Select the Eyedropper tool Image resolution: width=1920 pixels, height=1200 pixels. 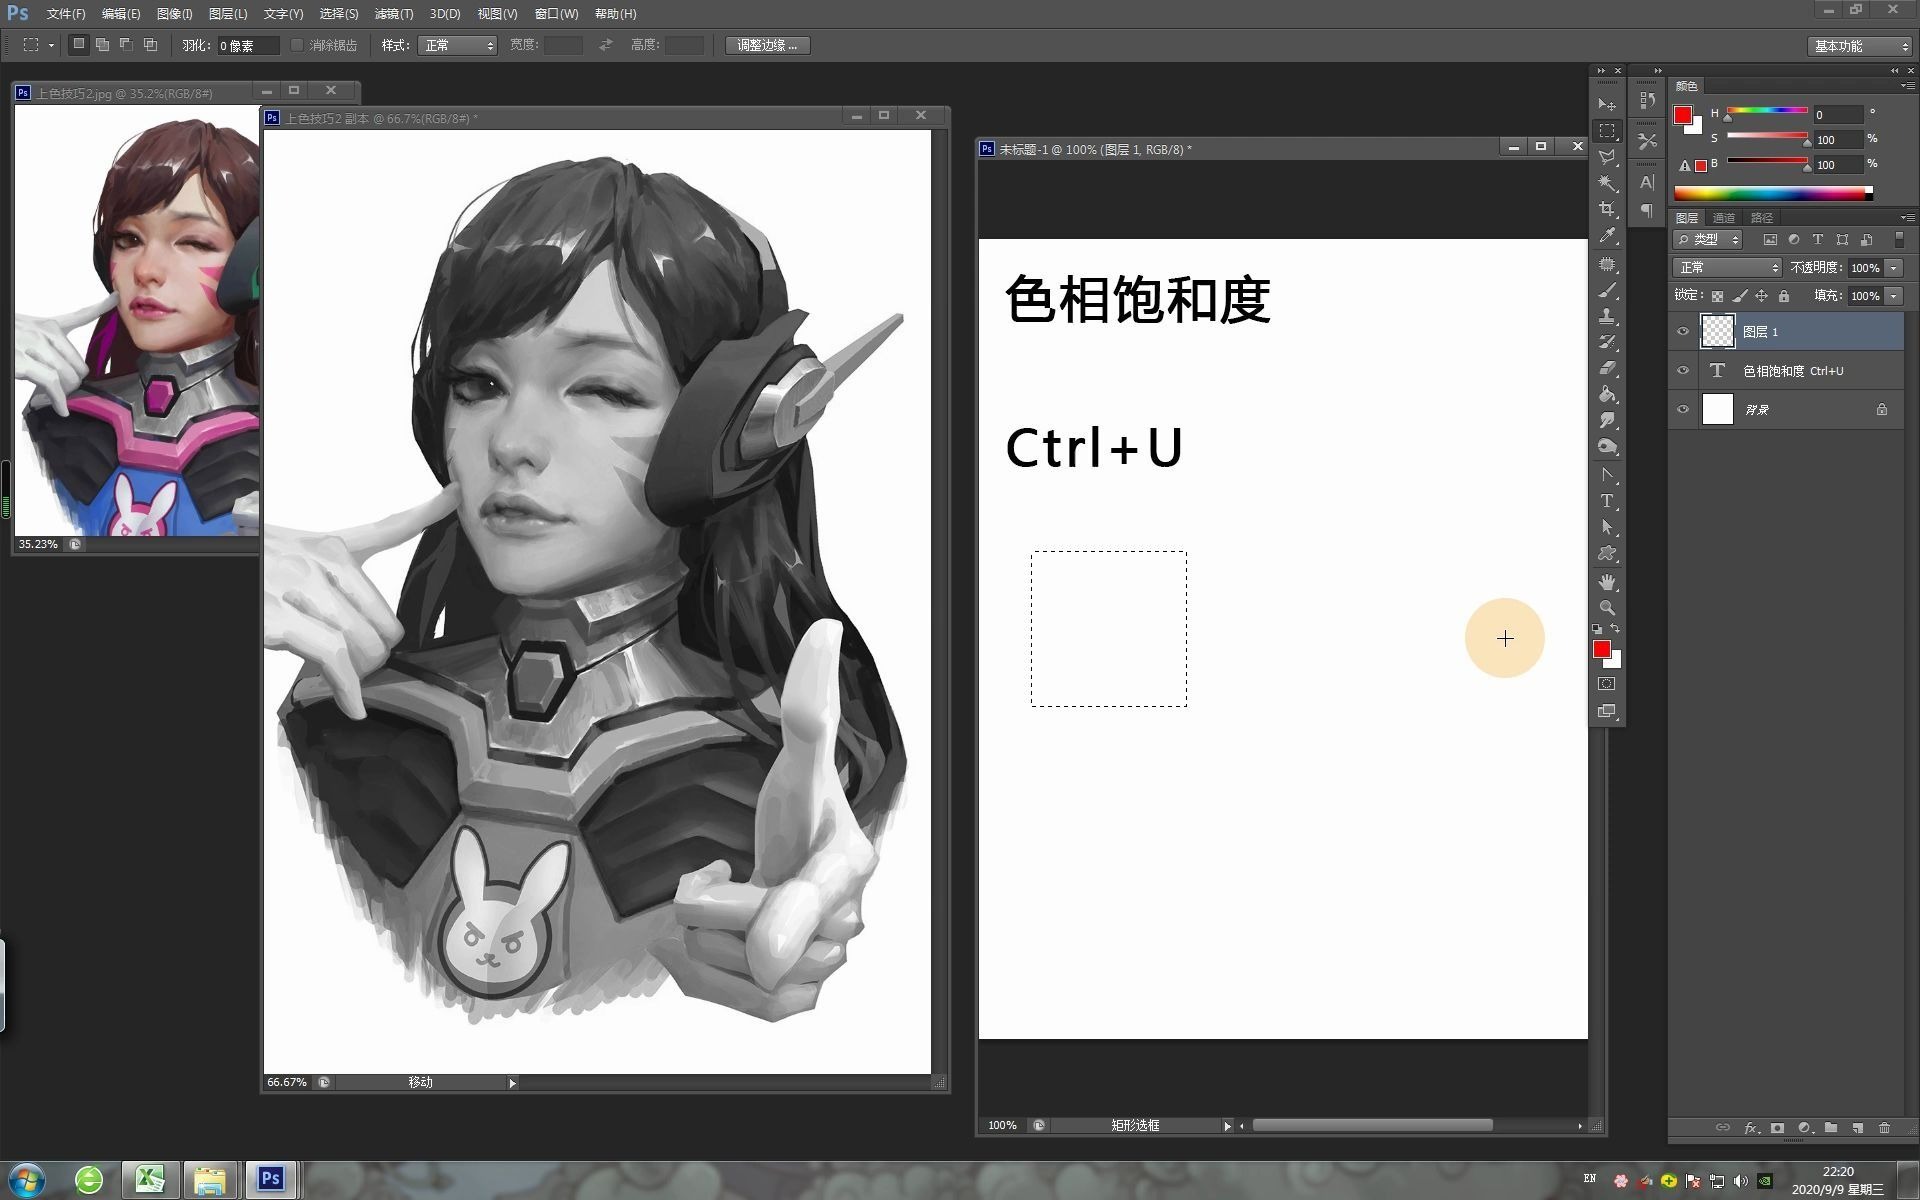1607,236
